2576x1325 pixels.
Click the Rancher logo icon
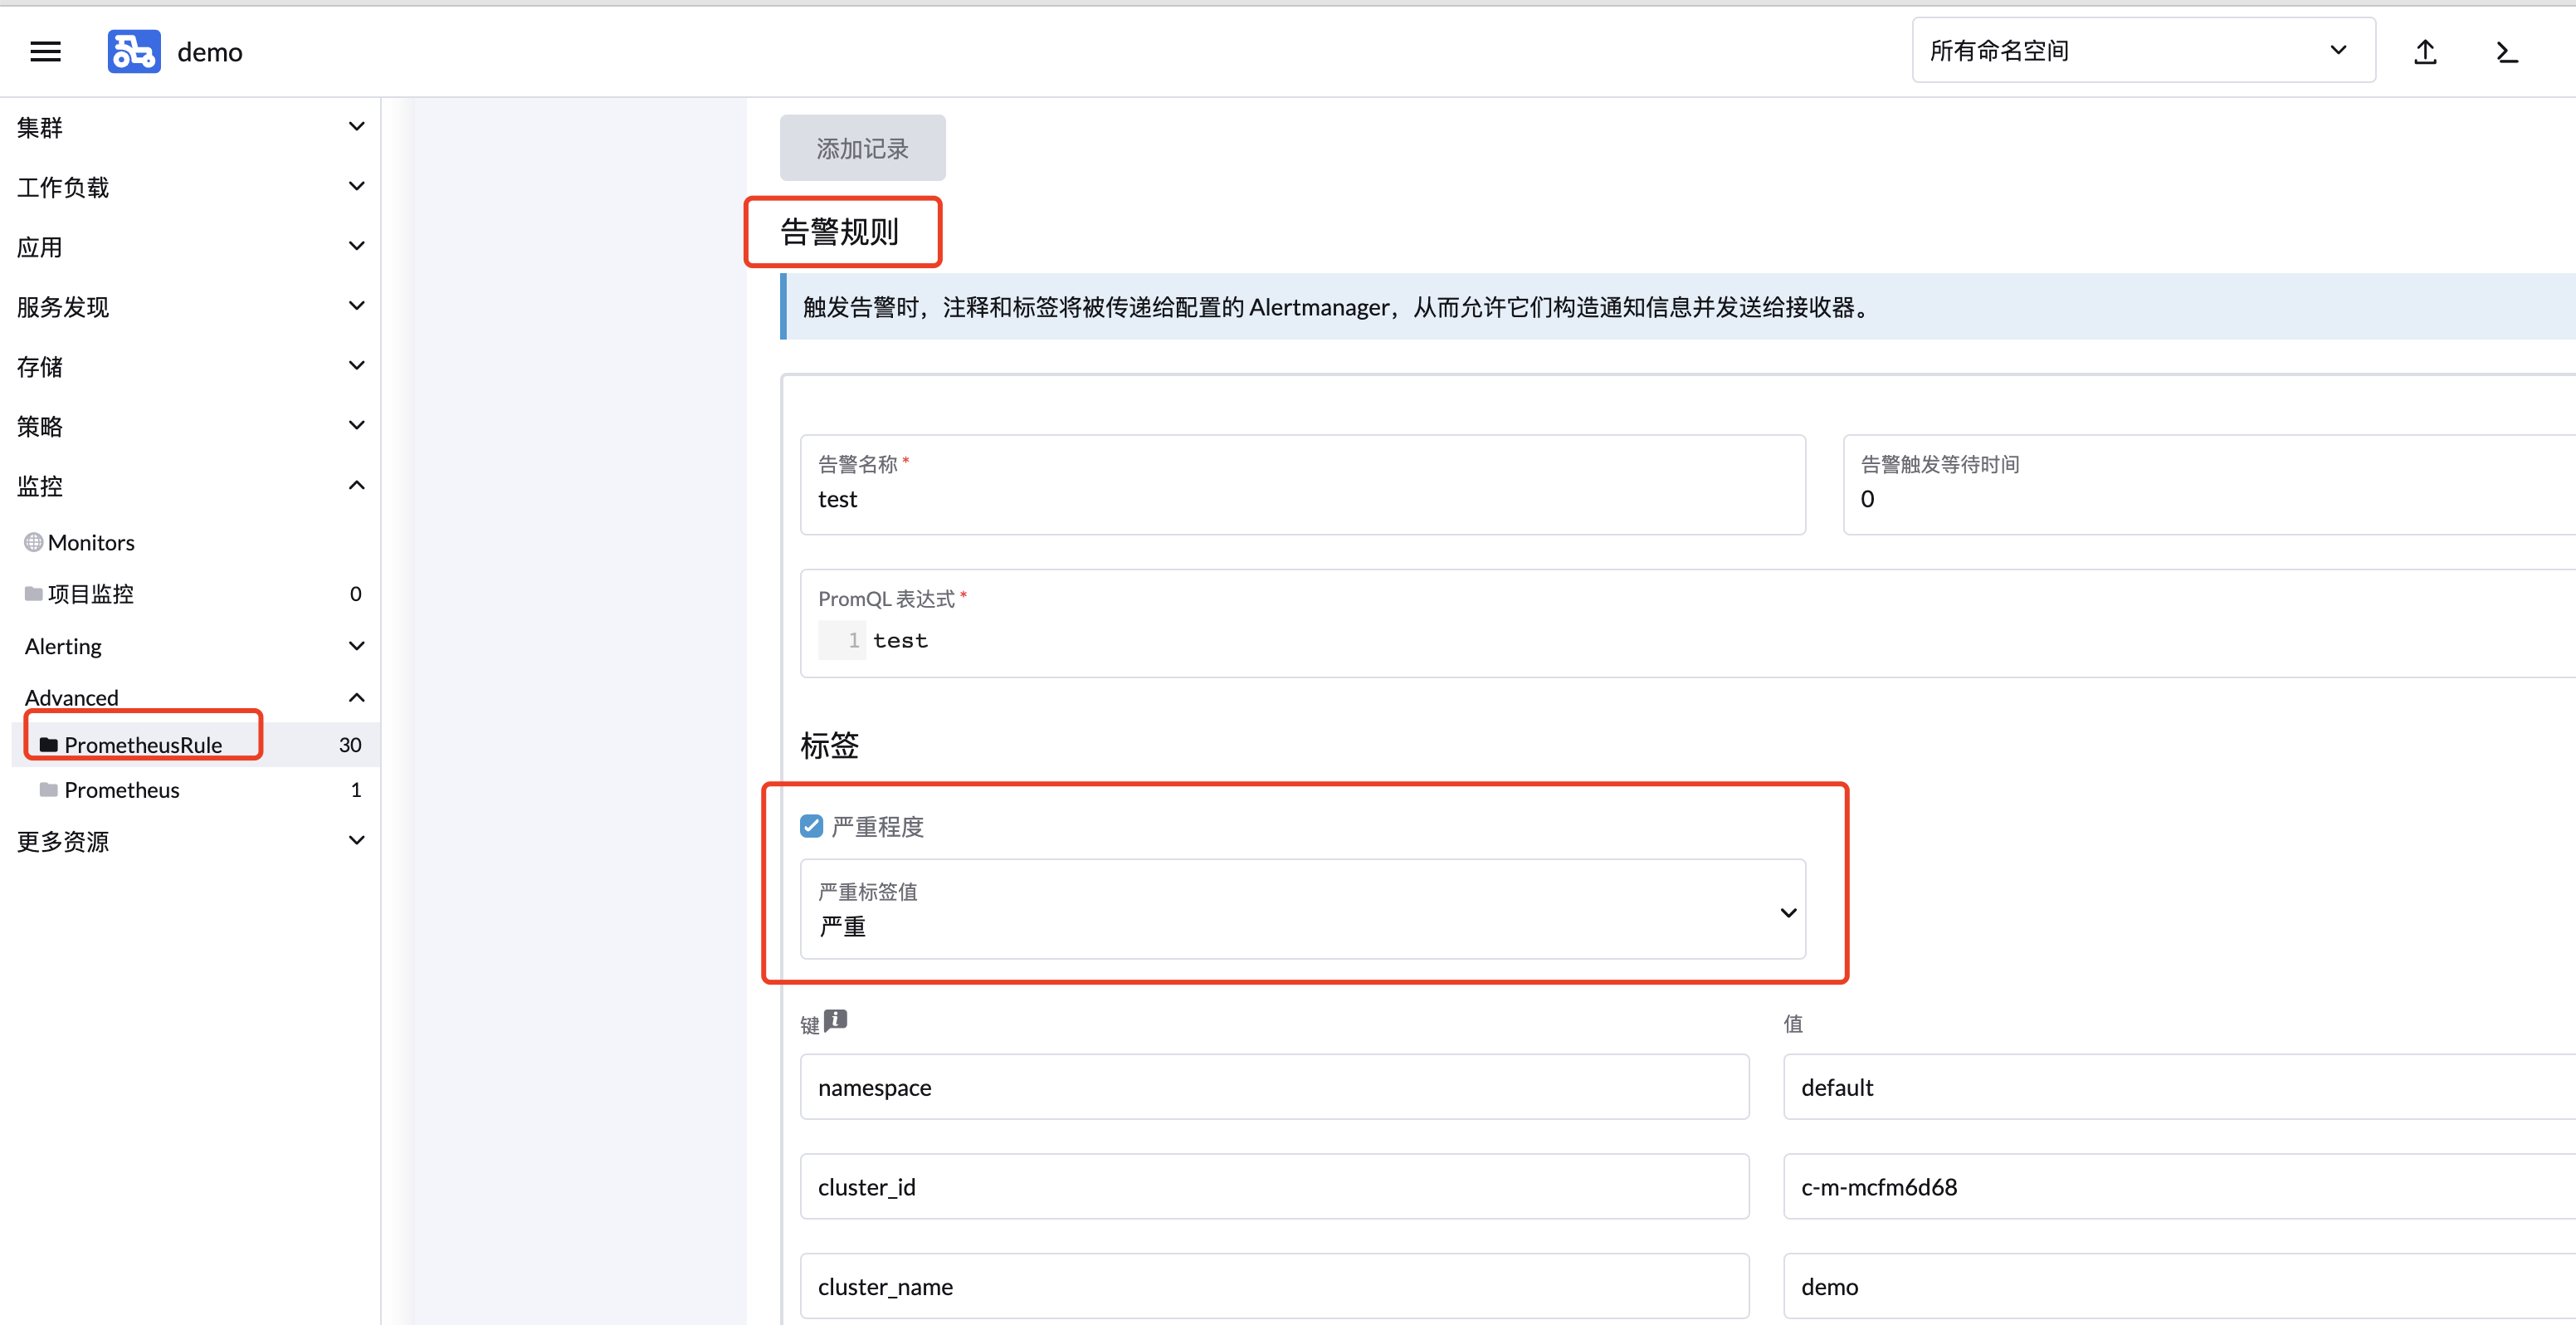pyautogui.click(x=134, y=51)
